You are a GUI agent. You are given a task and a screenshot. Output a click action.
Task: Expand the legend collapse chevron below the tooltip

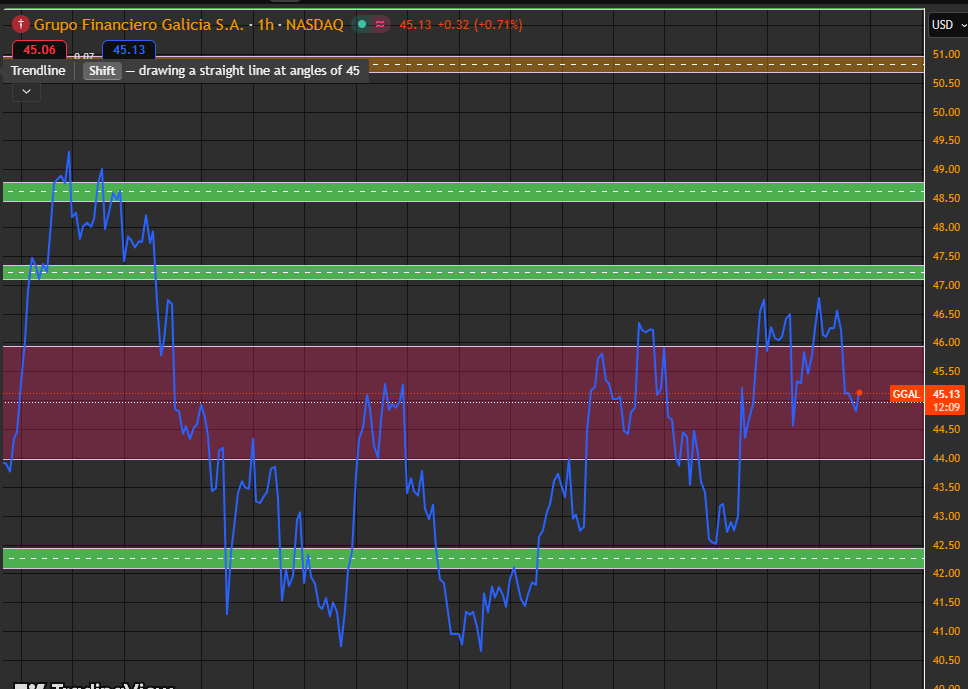click(x=27, y=92)
